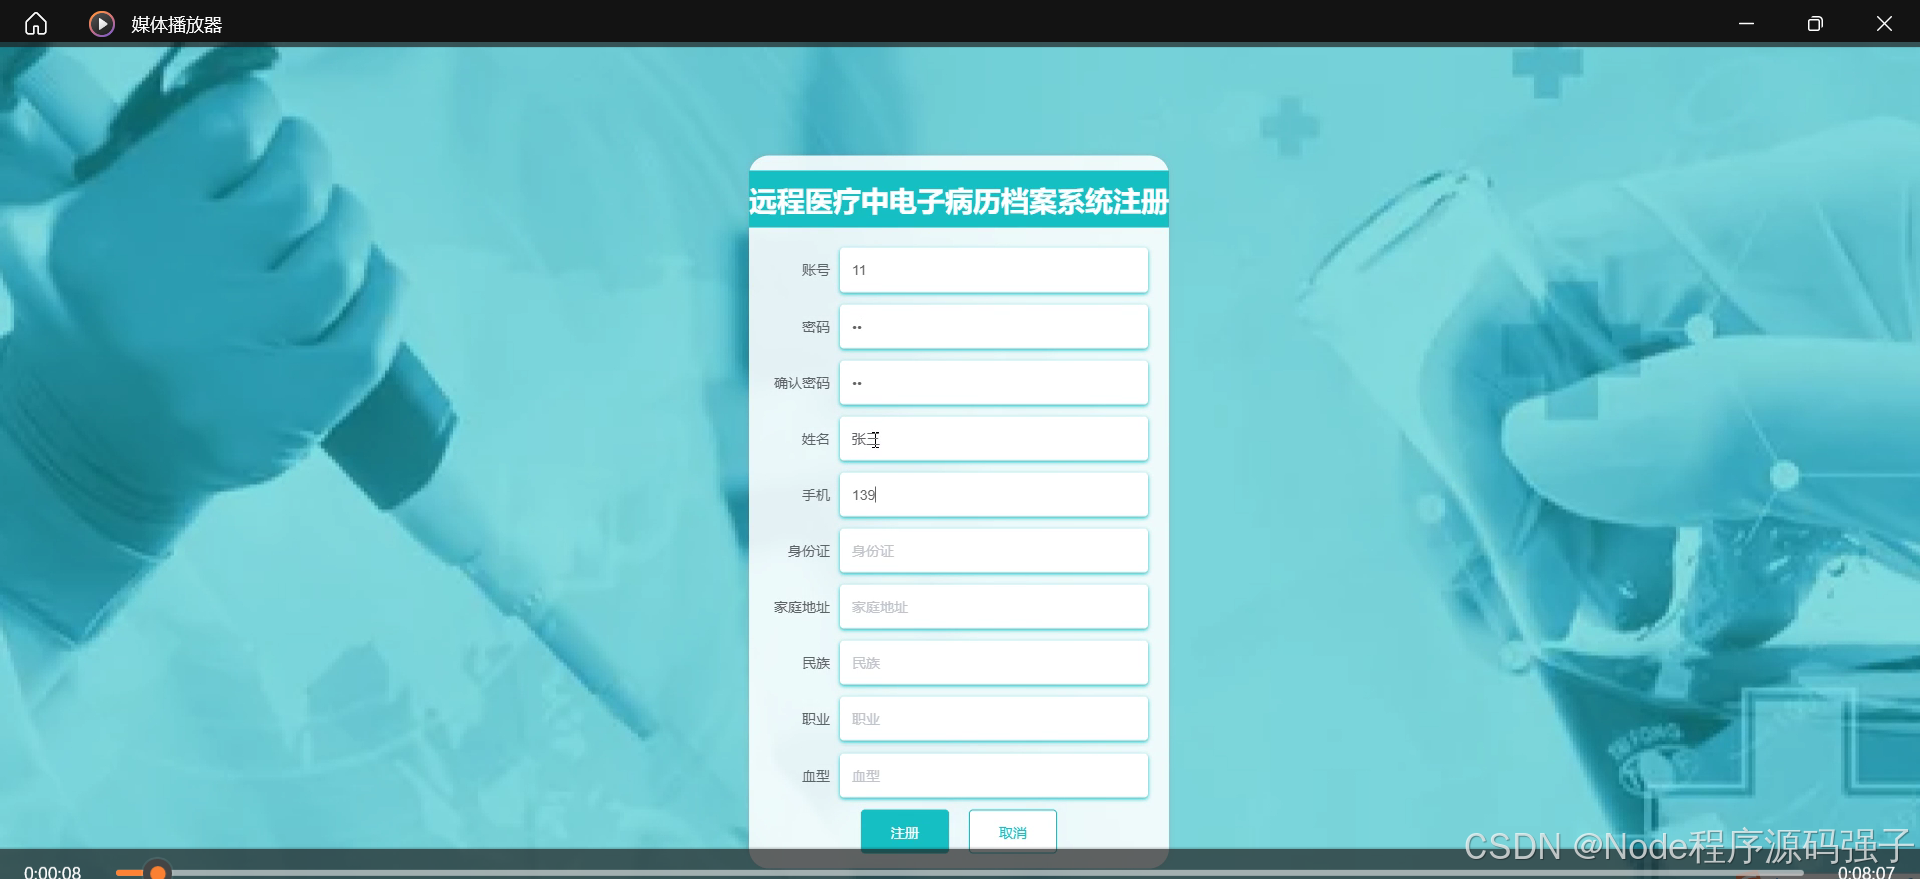Viewport: 1920px width, 879px height.
Task: Click the 职业 occupation input field
Action: point(993,718)
